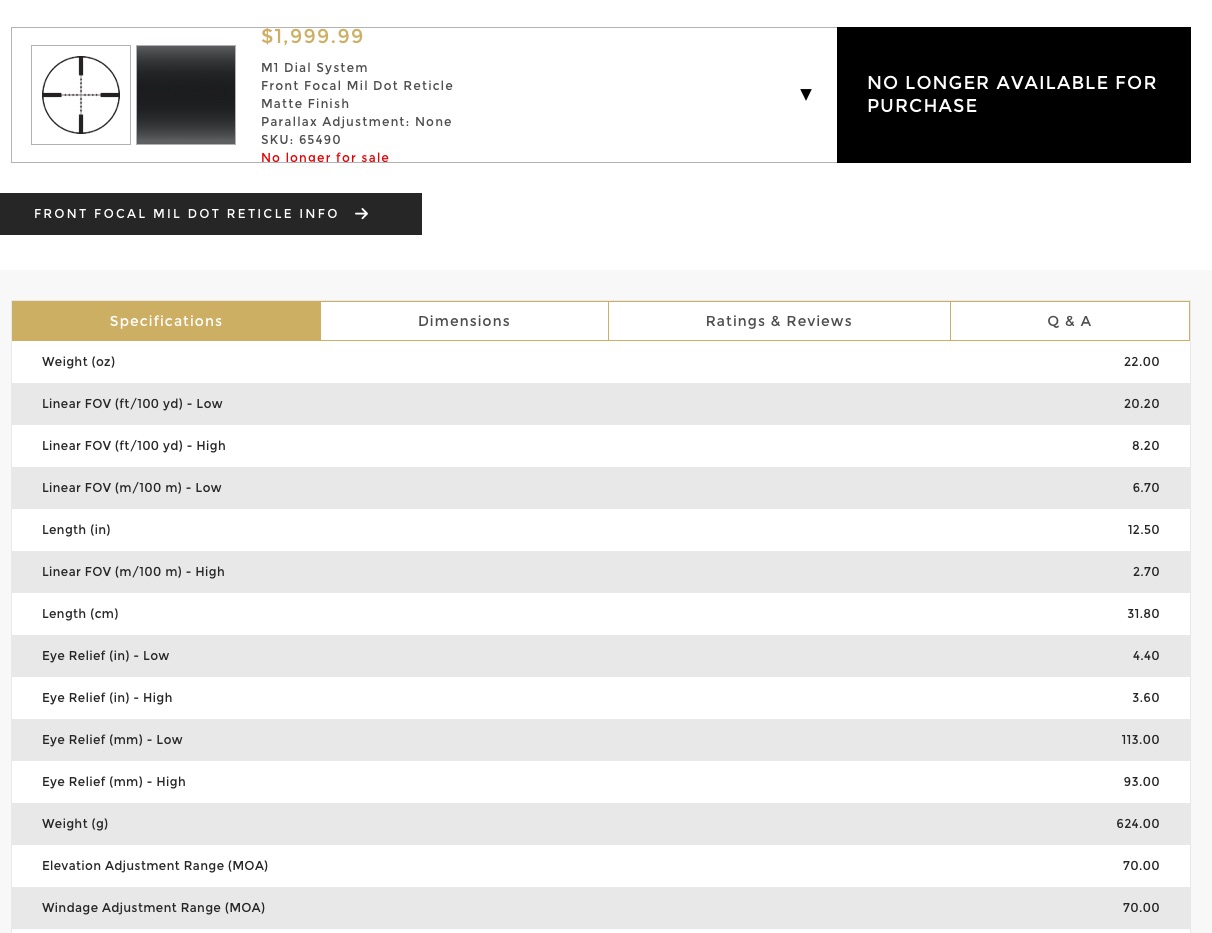Click the red No longer for sale notice

pos(325,157)
